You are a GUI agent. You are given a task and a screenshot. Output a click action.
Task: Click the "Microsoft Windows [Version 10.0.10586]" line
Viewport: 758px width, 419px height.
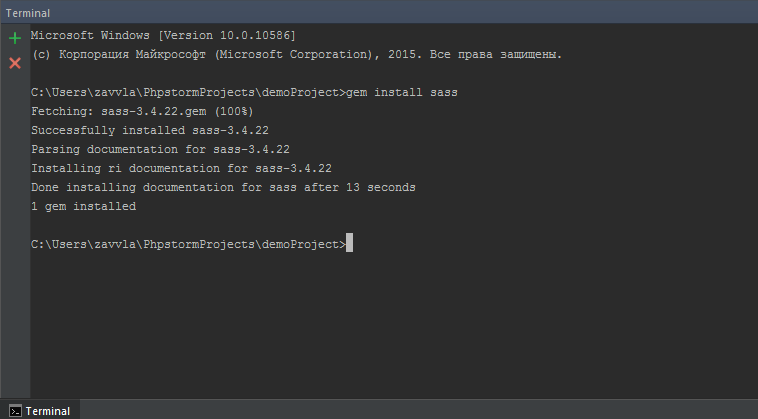(x=163, y=35)
